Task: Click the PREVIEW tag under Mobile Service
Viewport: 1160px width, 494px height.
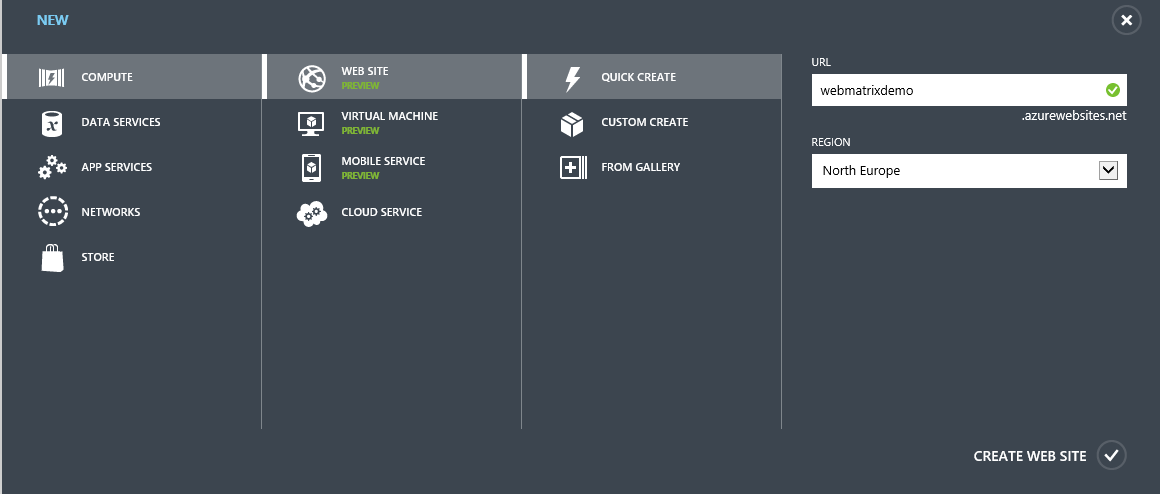Action: 360,176
